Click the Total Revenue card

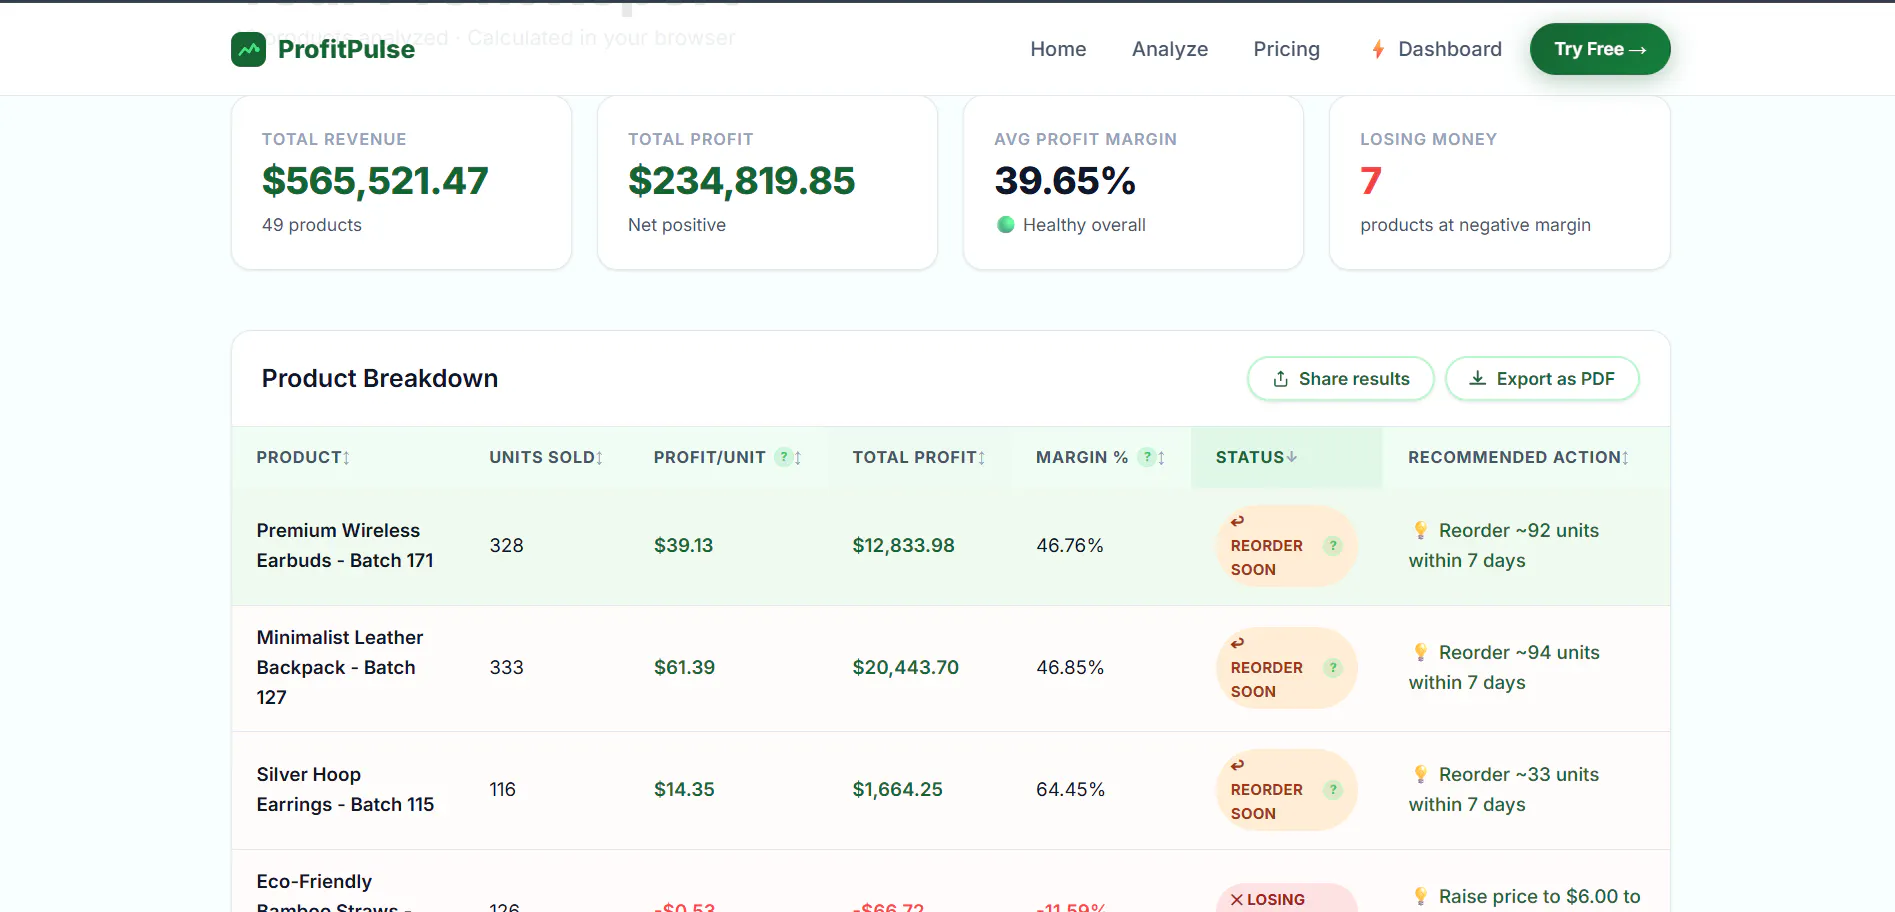tap(401, 183)
